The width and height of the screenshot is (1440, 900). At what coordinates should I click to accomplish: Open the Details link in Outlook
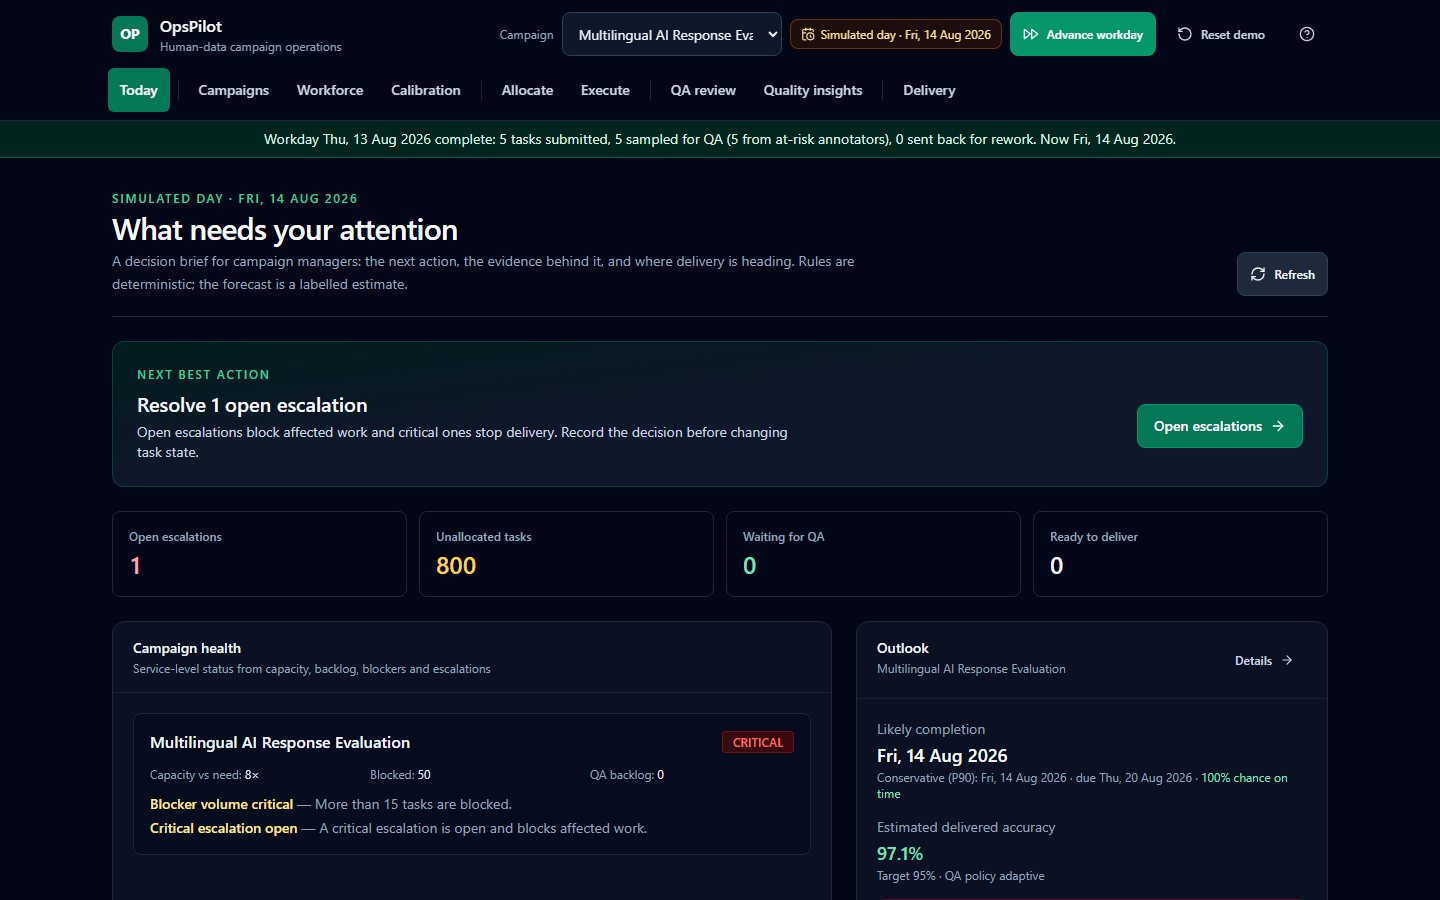tap(1264, 660)
